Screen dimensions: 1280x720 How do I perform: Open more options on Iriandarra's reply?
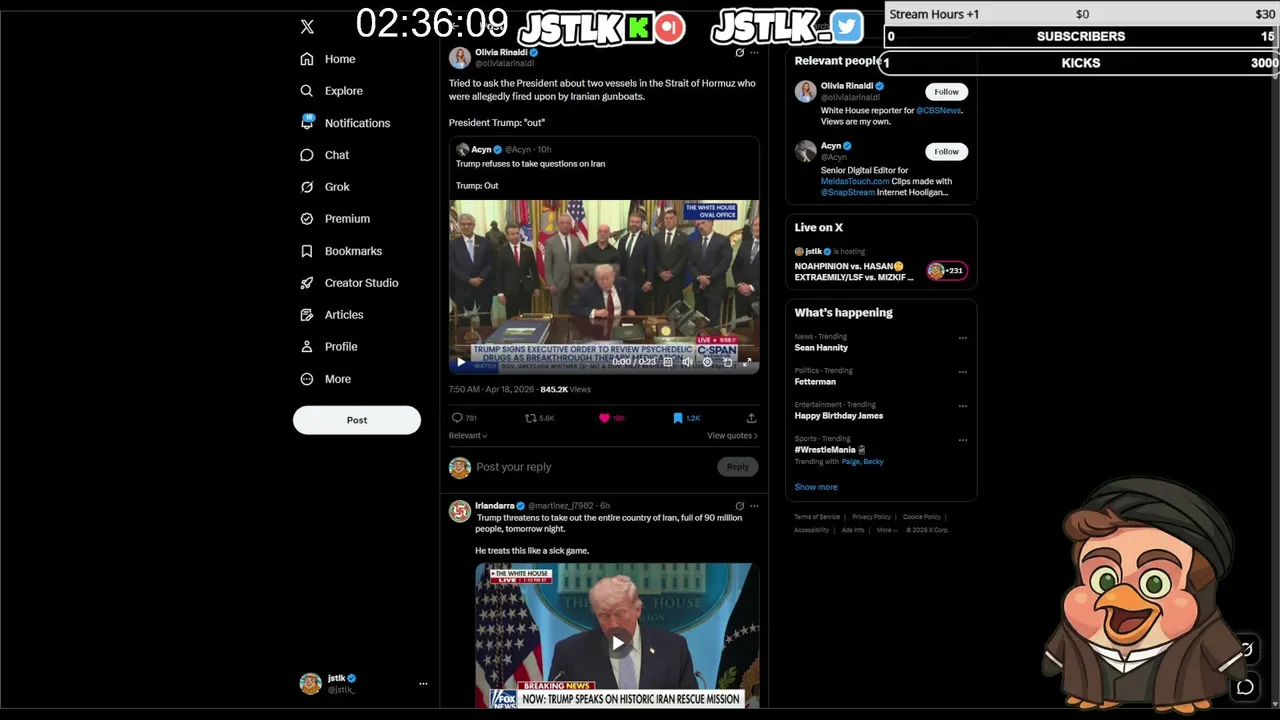754,506
